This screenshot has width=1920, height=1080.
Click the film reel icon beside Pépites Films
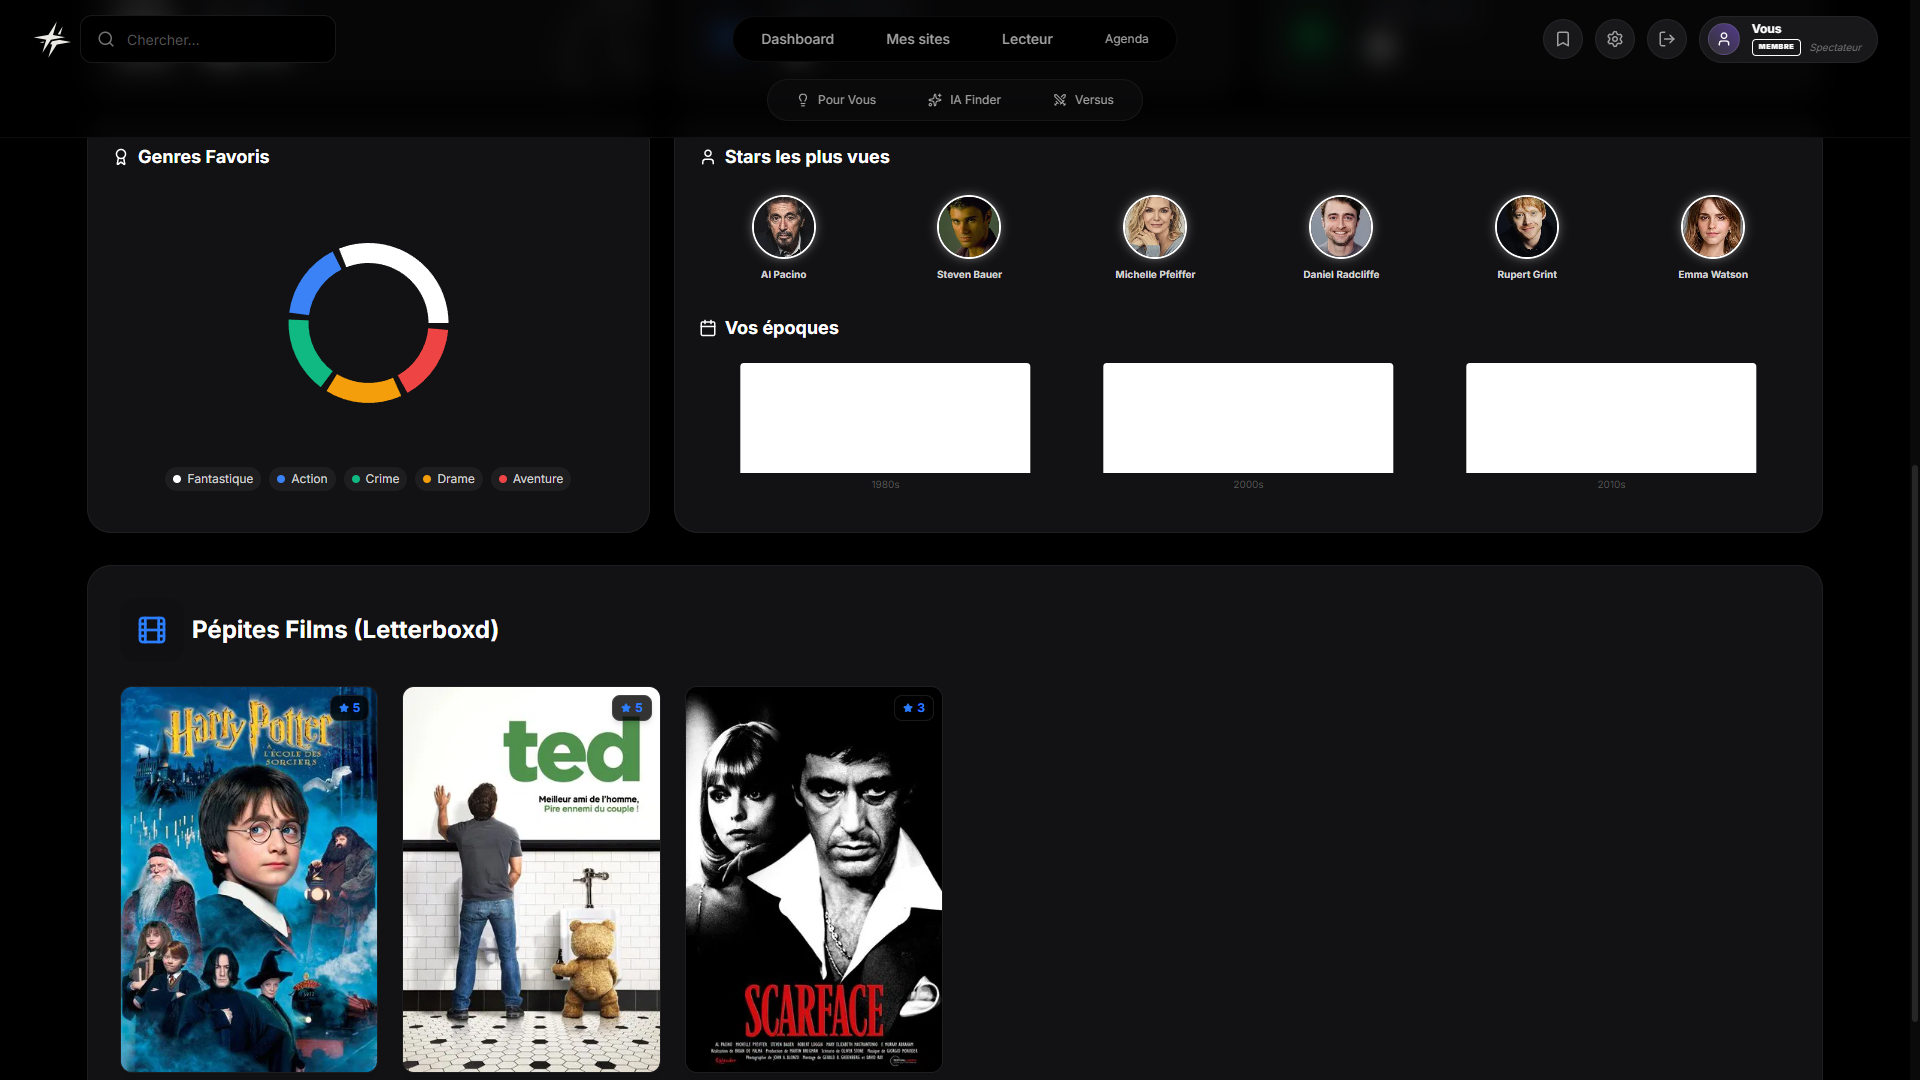pos(152,630)
